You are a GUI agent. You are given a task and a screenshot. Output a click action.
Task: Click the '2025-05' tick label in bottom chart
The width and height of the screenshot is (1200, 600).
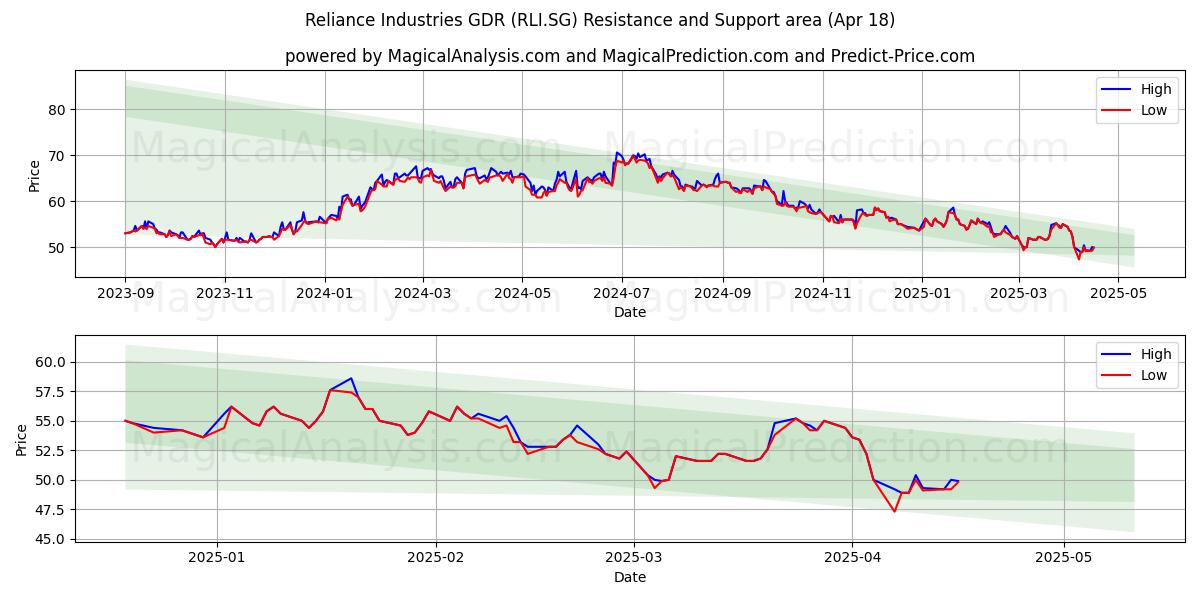(1065, 560)
